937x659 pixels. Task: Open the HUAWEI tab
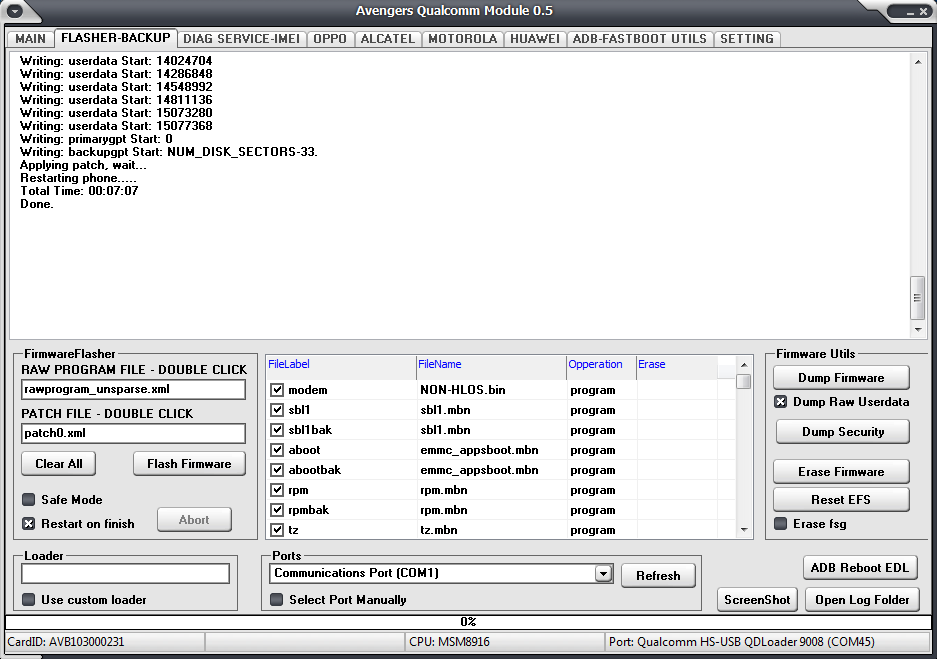(x=535, y=39)
